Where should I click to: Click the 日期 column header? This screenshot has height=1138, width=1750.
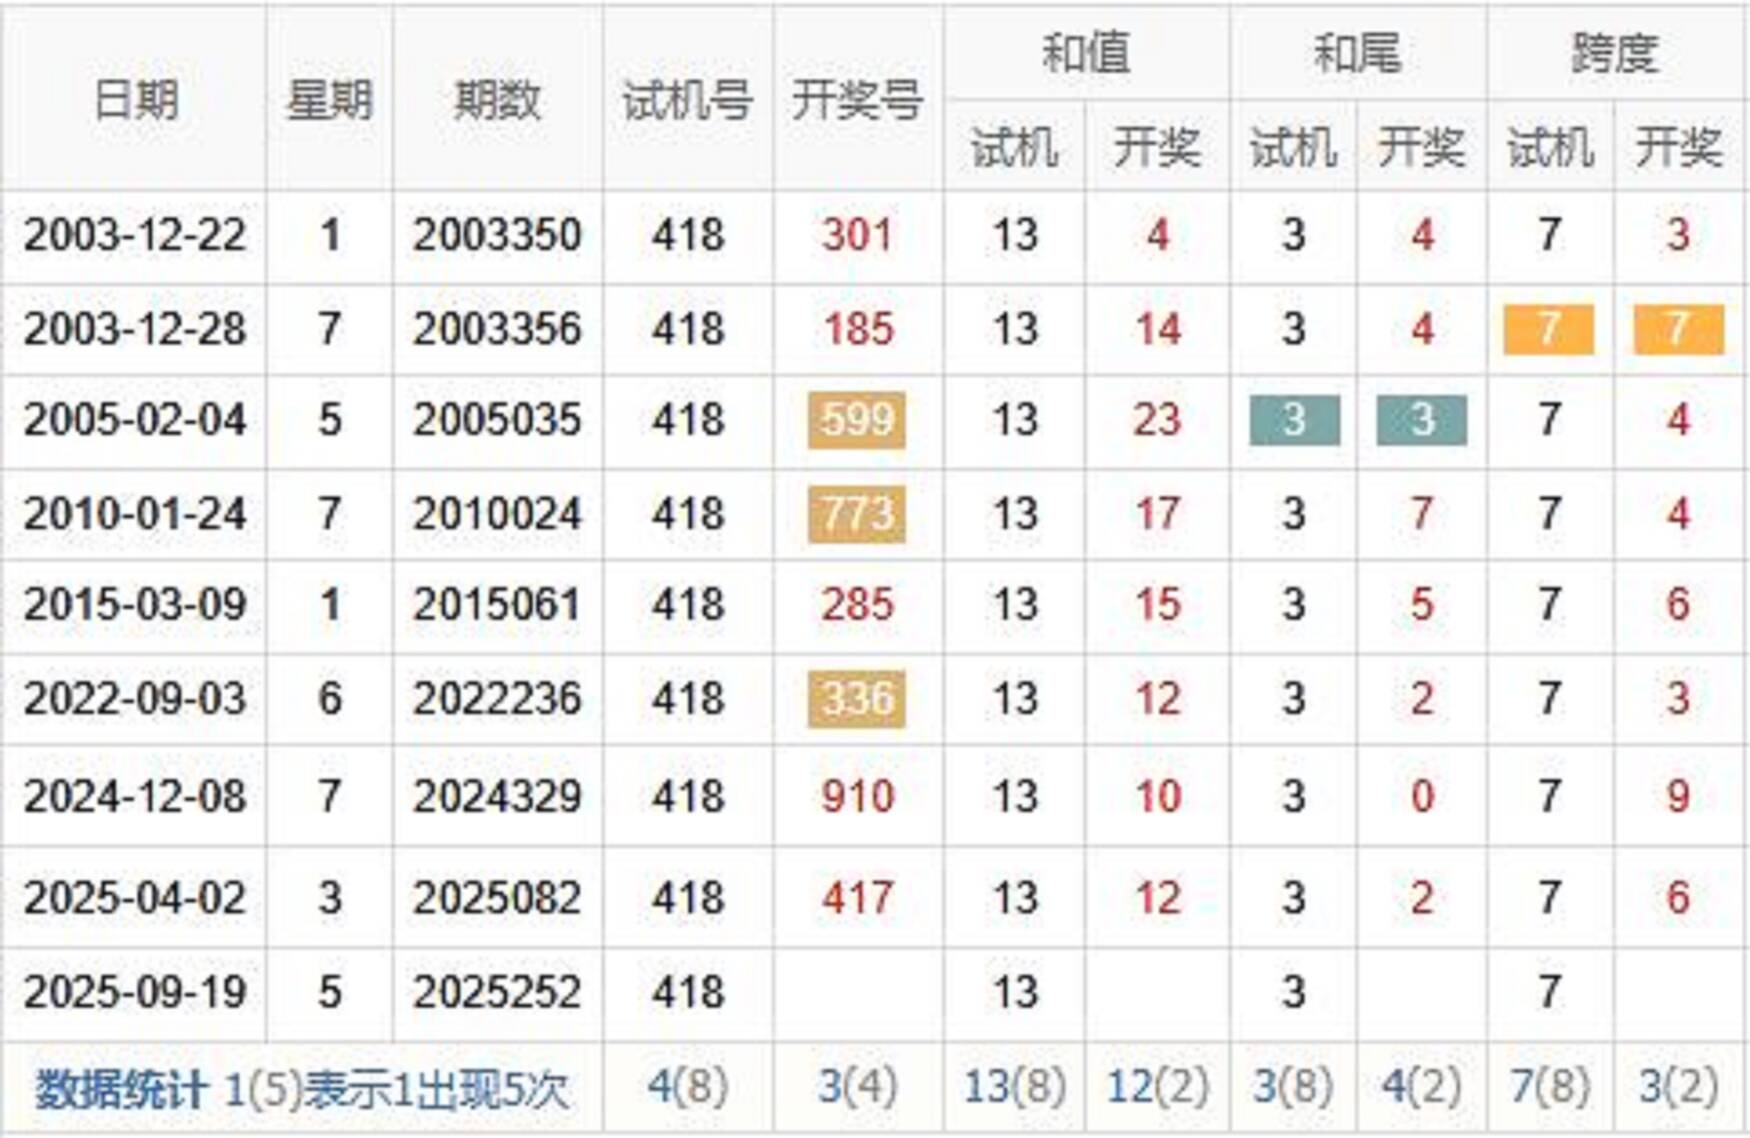[x=134, y=99]
